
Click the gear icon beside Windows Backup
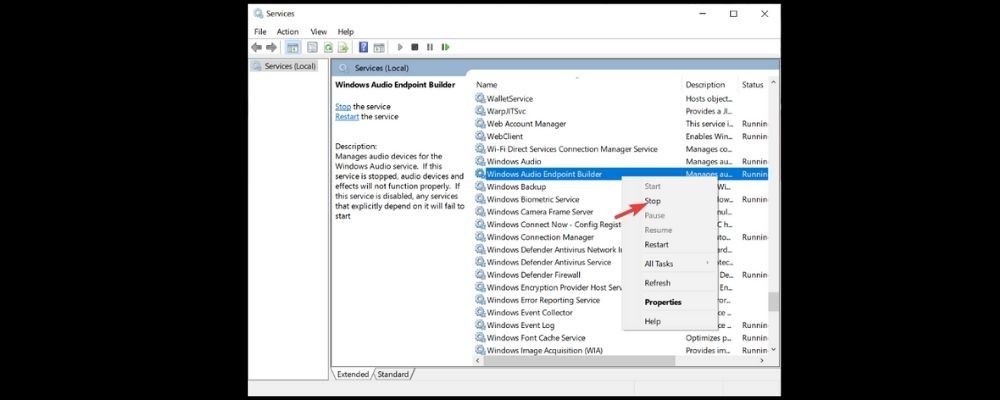click(480, 187)
